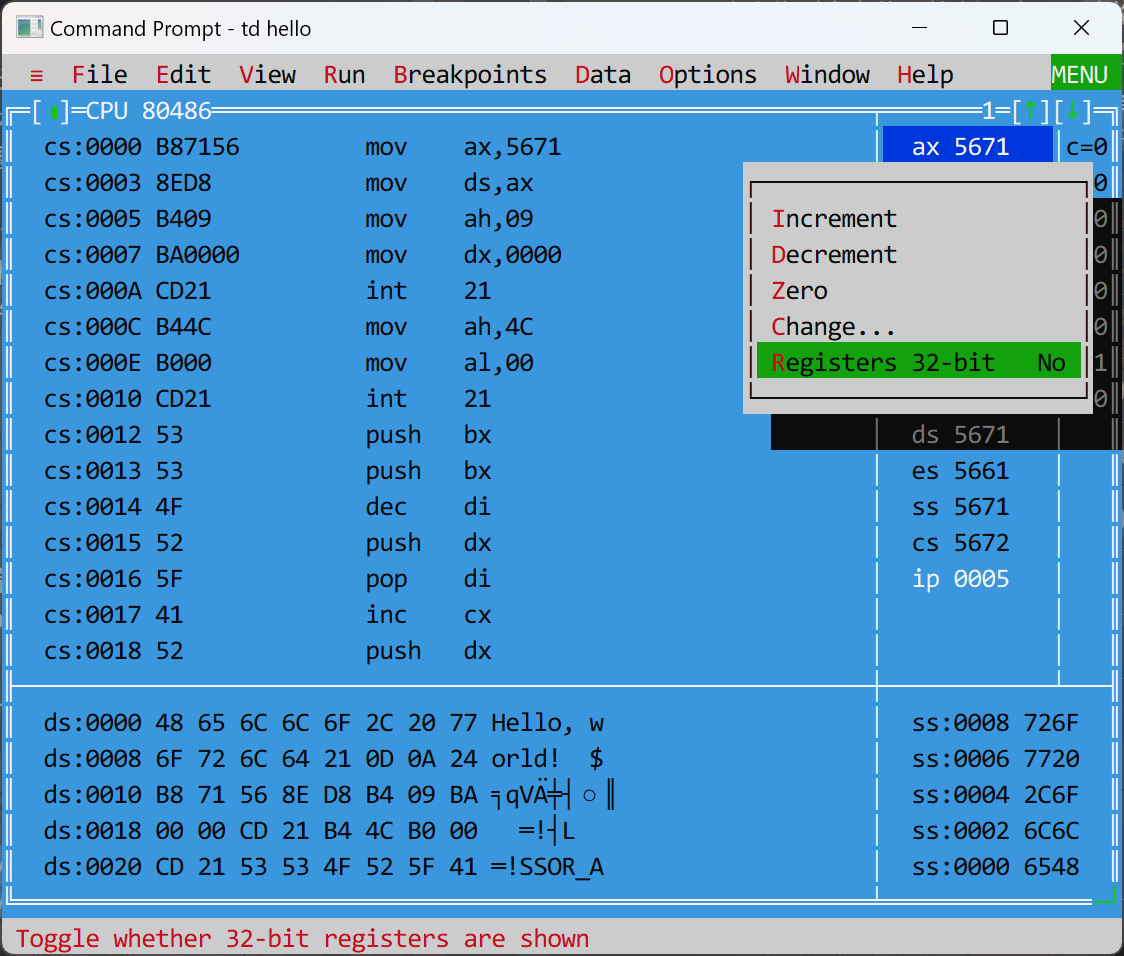The width and height of the screenshot is (1124, 956).
Task: Open the File menu
Action: click(100, 76)
